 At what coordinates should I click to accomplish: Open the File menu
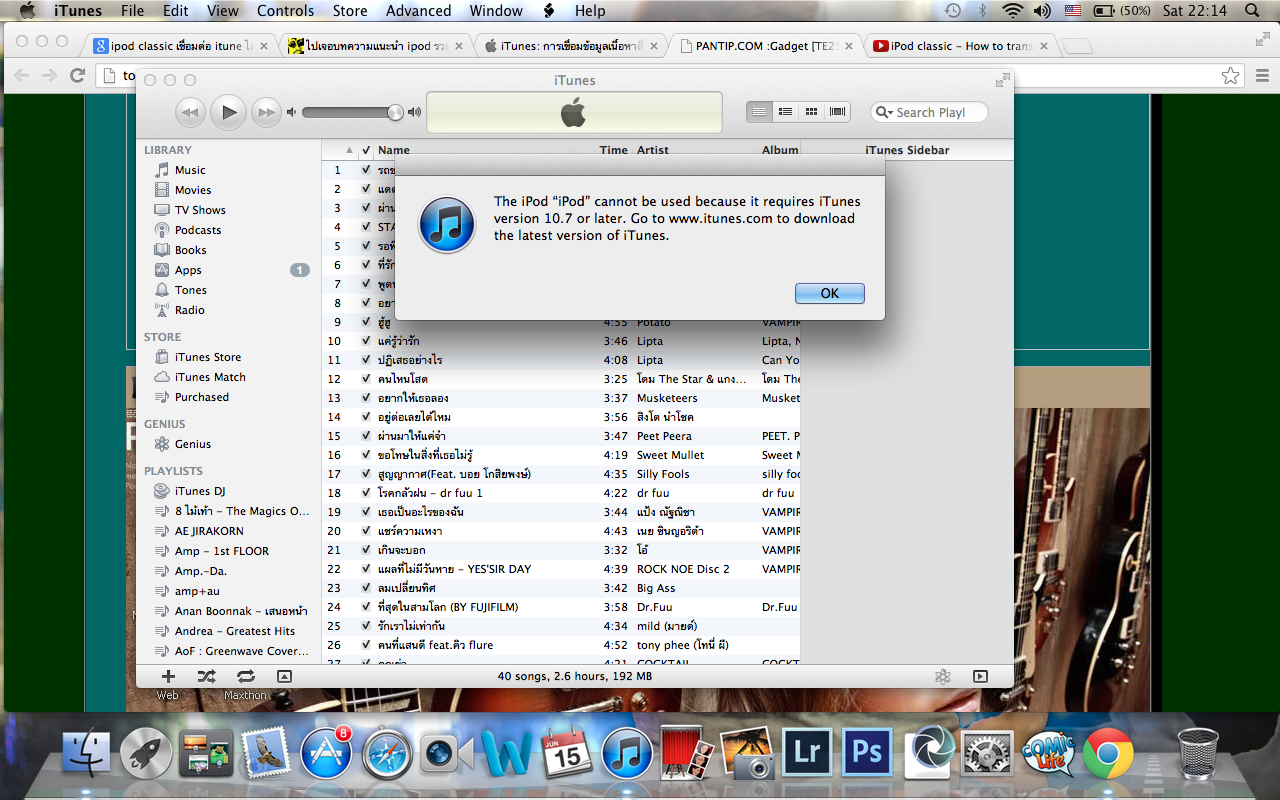132,11
